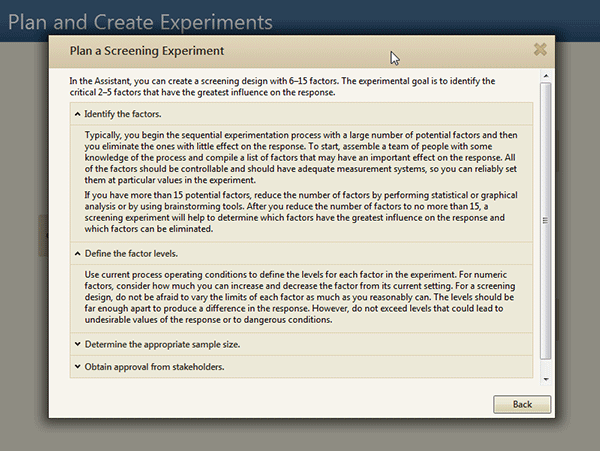Viewport: 600px width, 451px height.
Task: Toggle the Define the factor levels header
Action: click(x=301, y=254)
